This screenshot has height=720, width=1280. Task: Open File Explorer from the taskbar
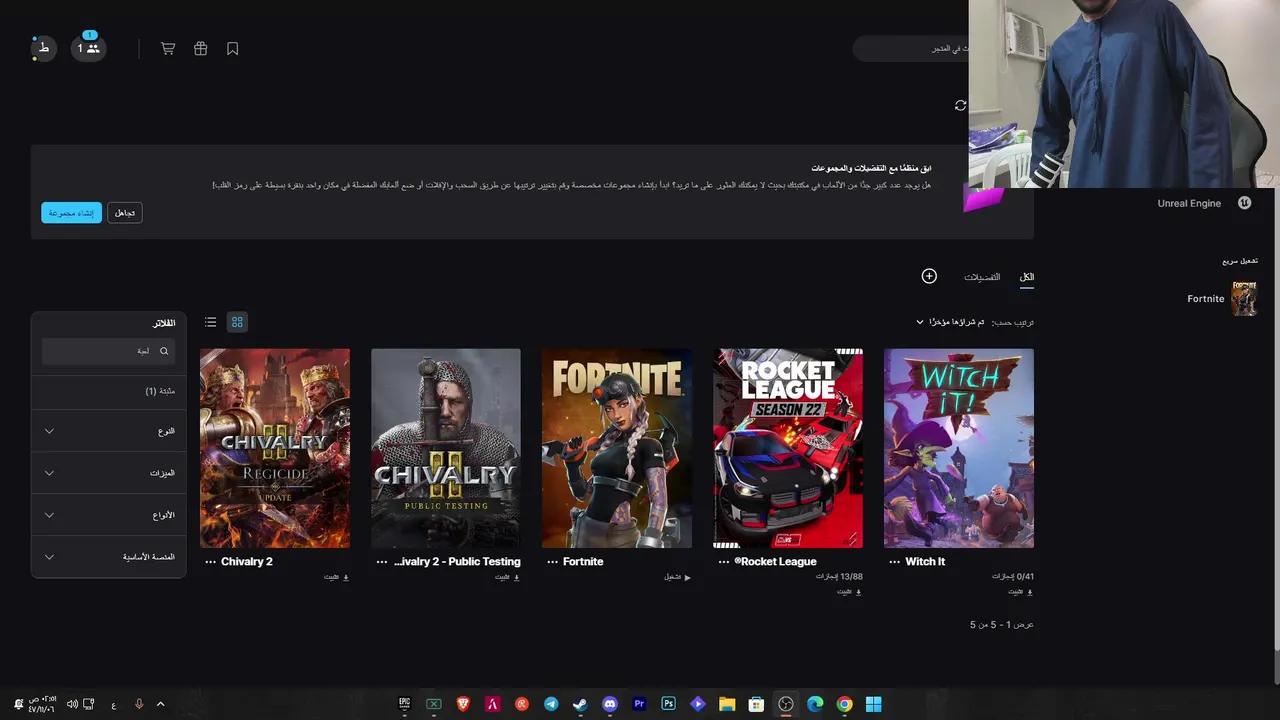[x=727, y=704]
